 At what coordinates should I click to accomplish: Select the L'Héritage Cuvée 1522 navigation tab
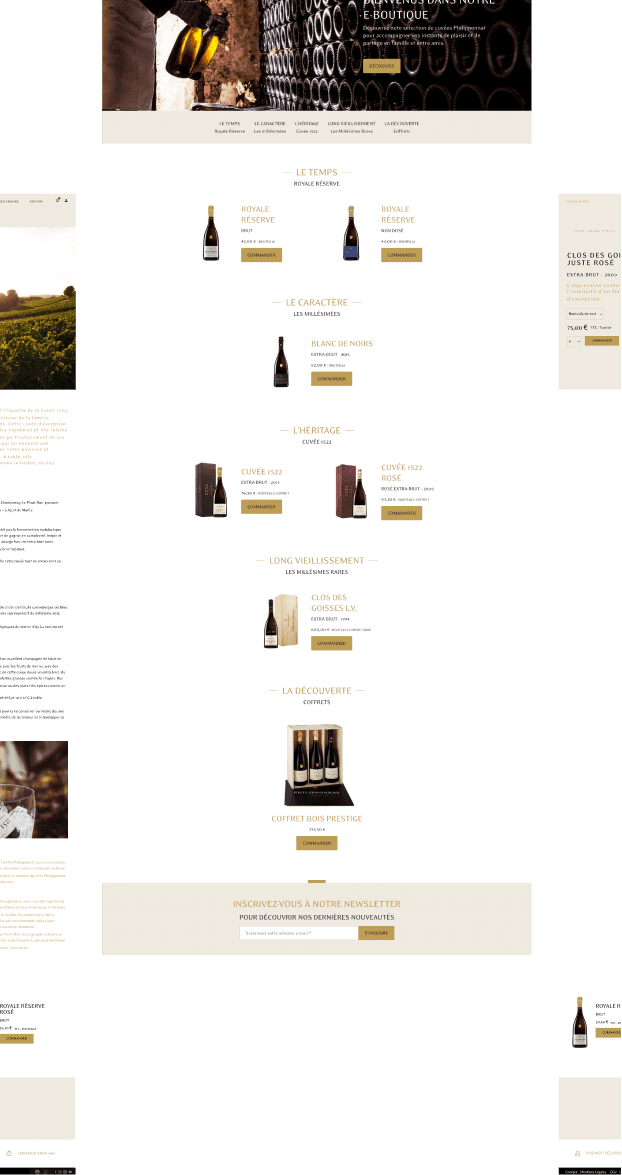pyautogui.click(x=307, y=127)
